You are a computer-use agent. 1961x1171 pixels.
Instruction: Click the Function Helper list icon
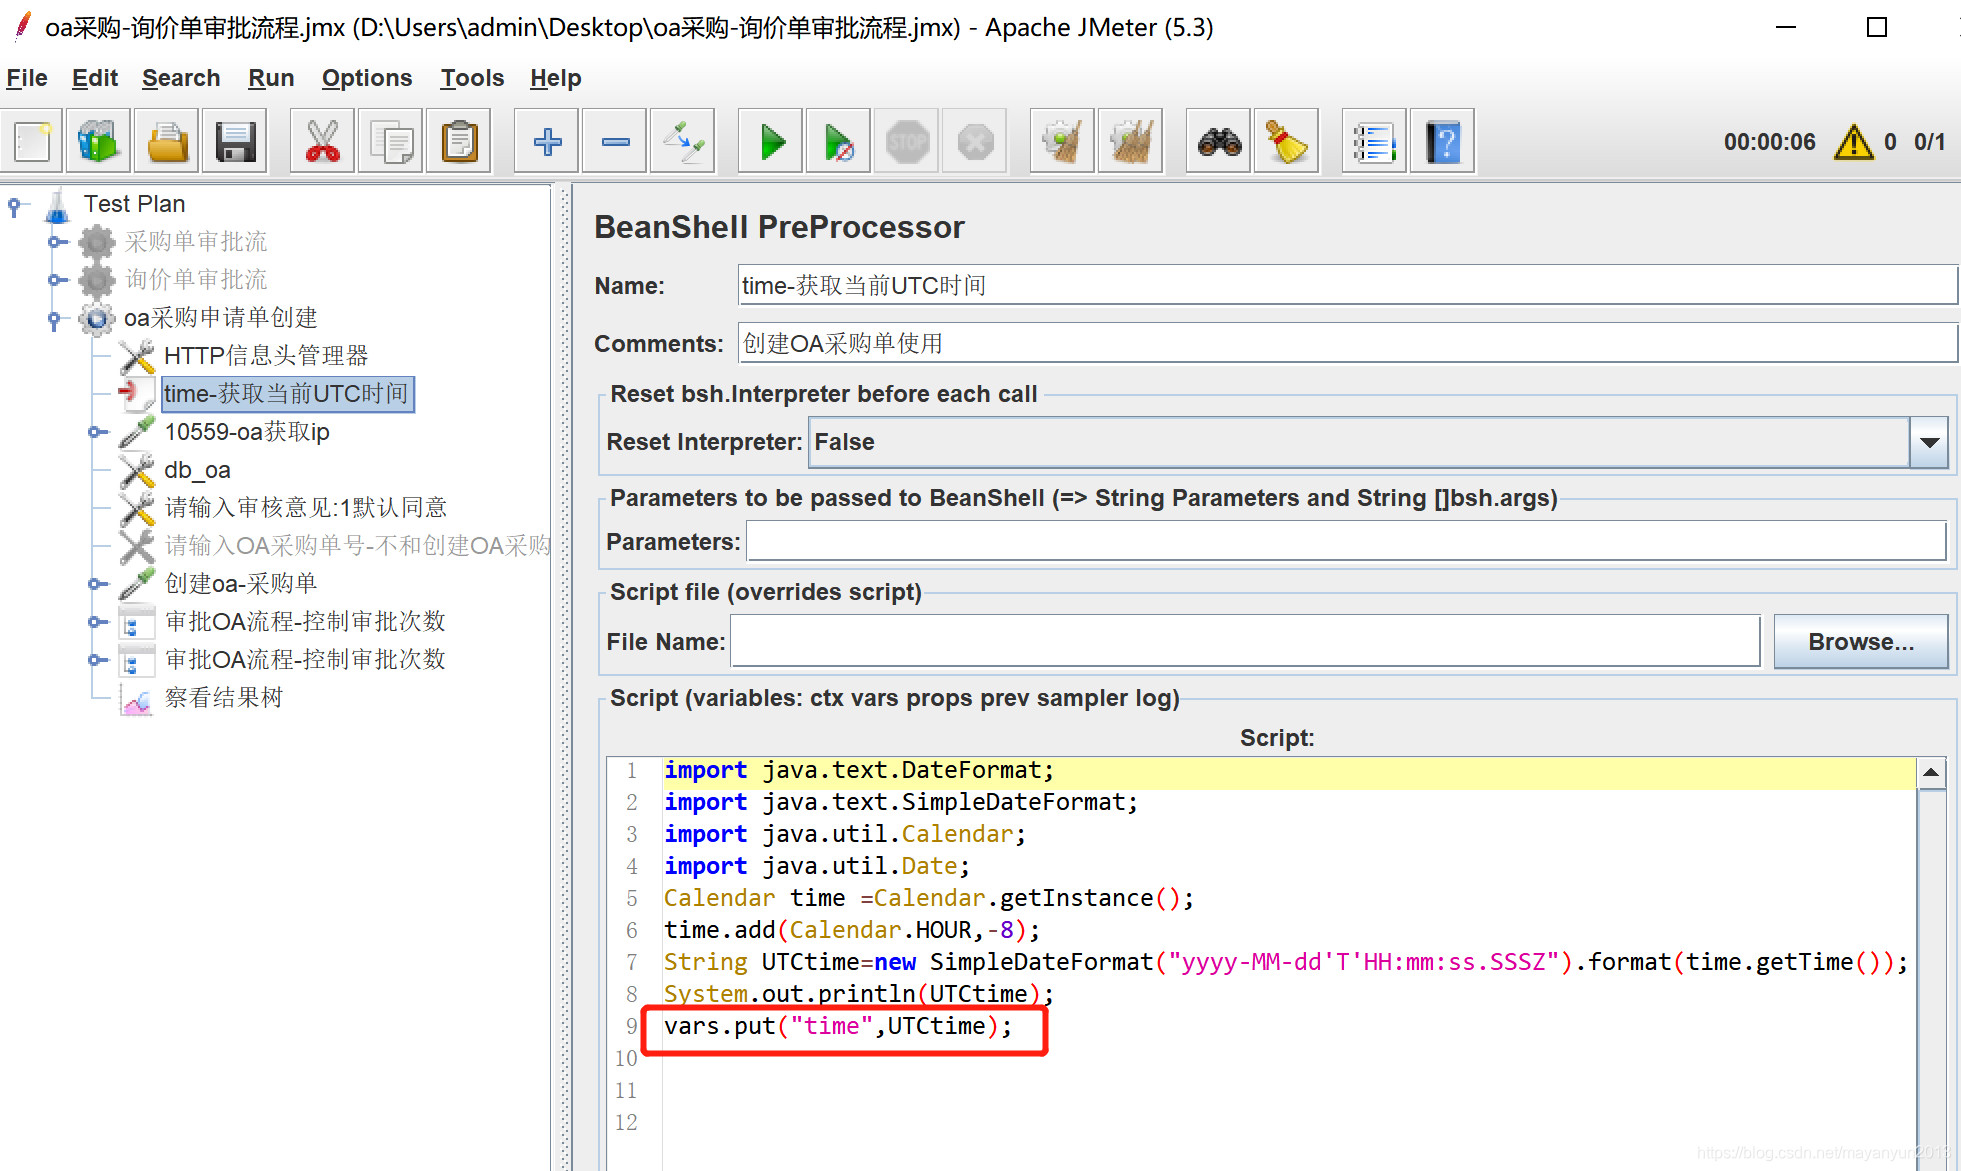click(x=1374, y=142)
